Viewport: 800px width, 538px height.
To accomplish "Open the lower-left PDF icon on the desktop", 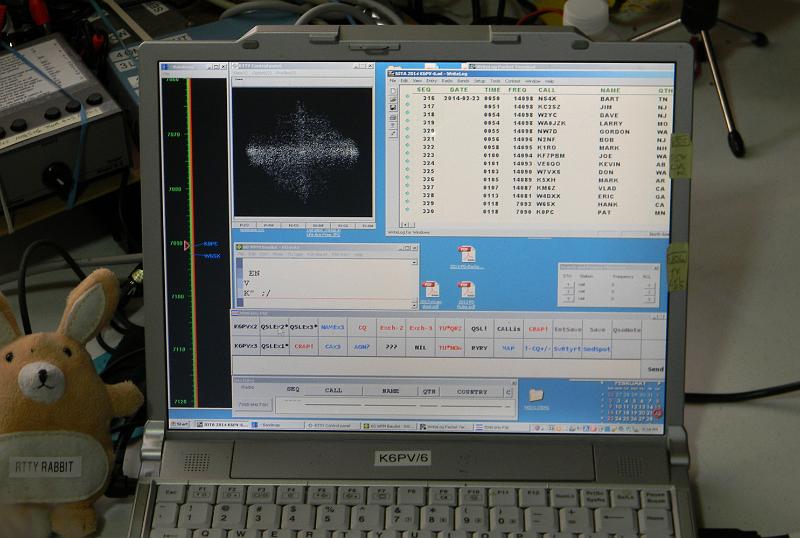I will (x=431, y=290).
